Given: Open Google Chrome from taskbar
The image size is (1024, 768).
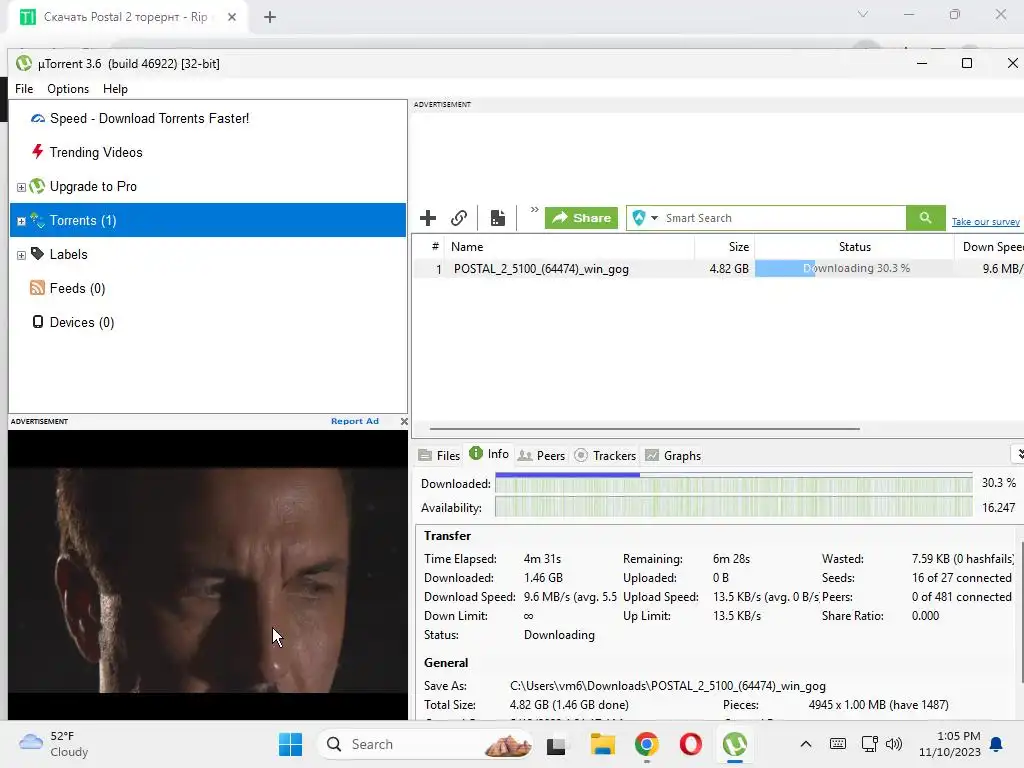Looking at the screenshot, I should pyautogui.click(x=647, y=744).
